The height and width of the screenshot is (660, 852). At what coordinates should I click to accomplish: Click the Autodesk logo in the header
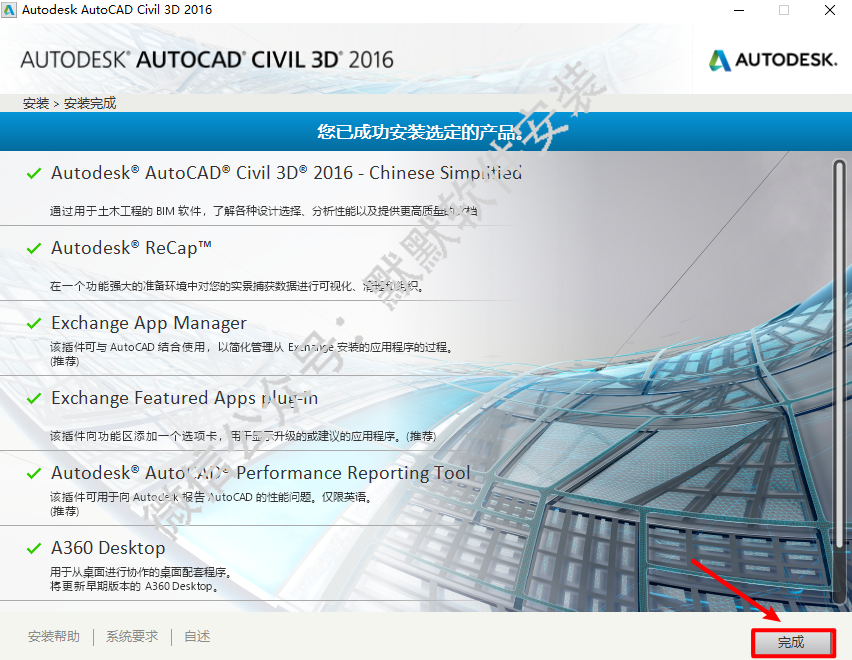772,60
